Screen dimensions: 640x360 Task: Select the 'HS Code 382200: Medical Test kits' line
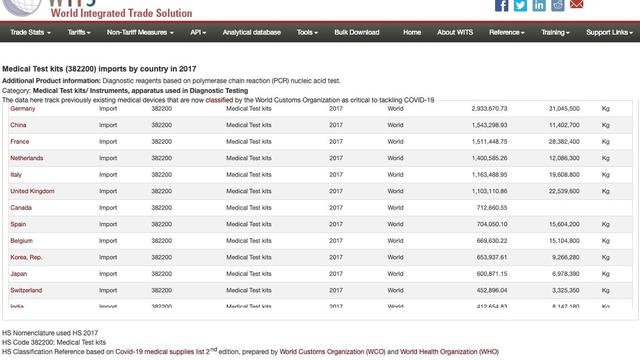(54, 342)
